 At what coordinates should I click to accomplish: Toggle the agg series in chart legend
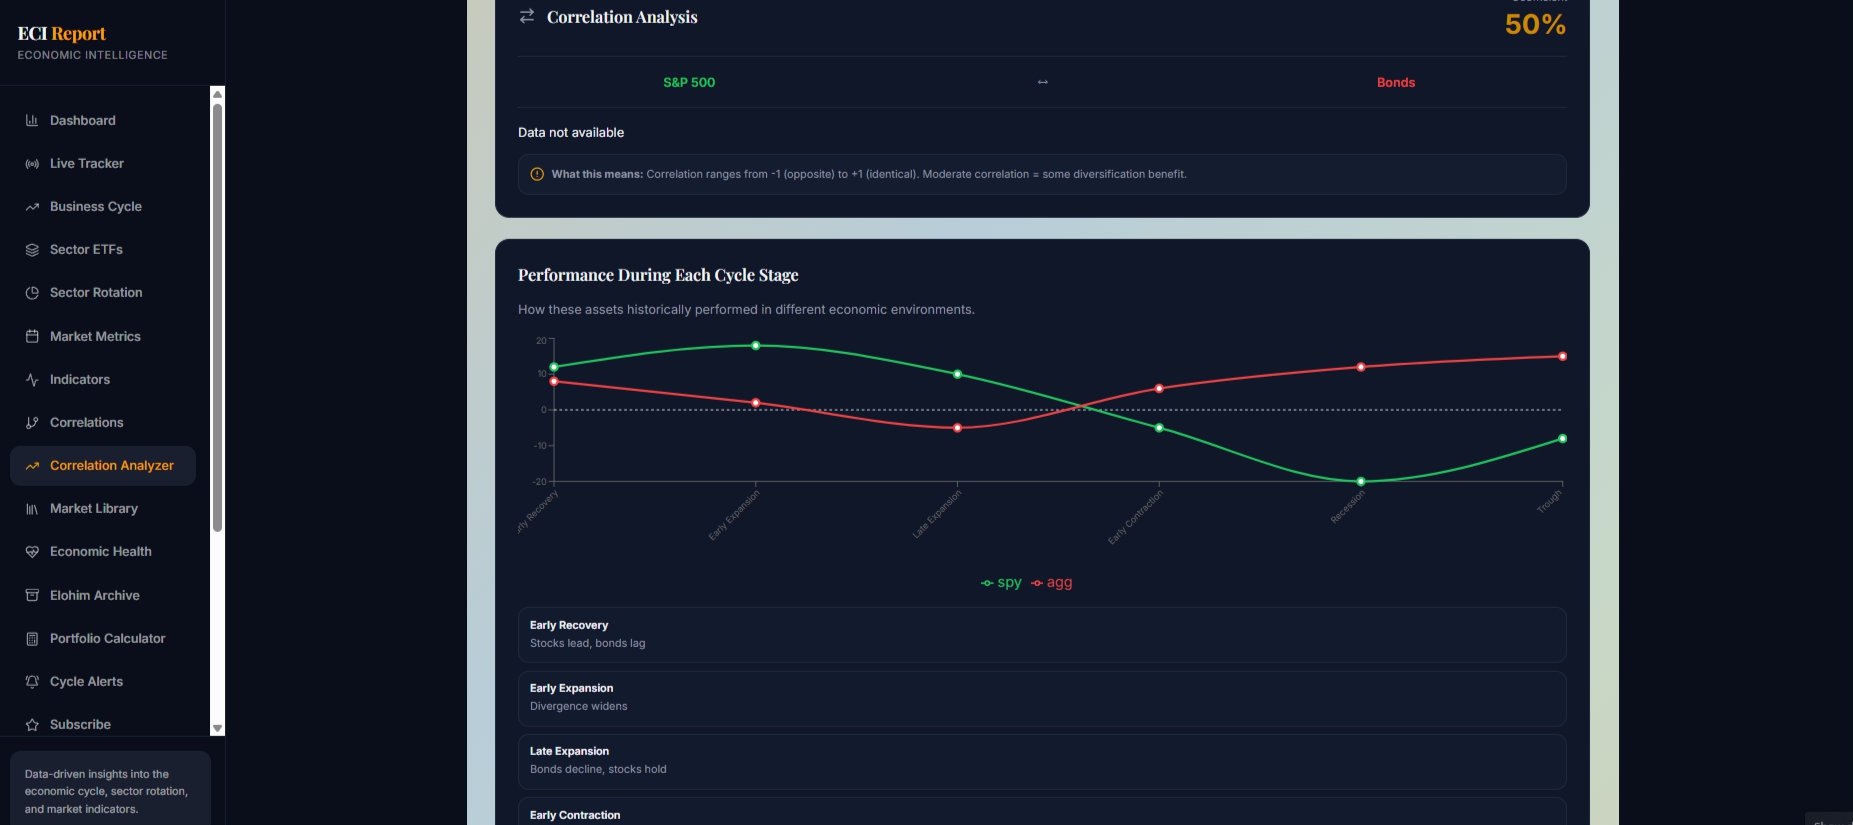coord(1052,582)
